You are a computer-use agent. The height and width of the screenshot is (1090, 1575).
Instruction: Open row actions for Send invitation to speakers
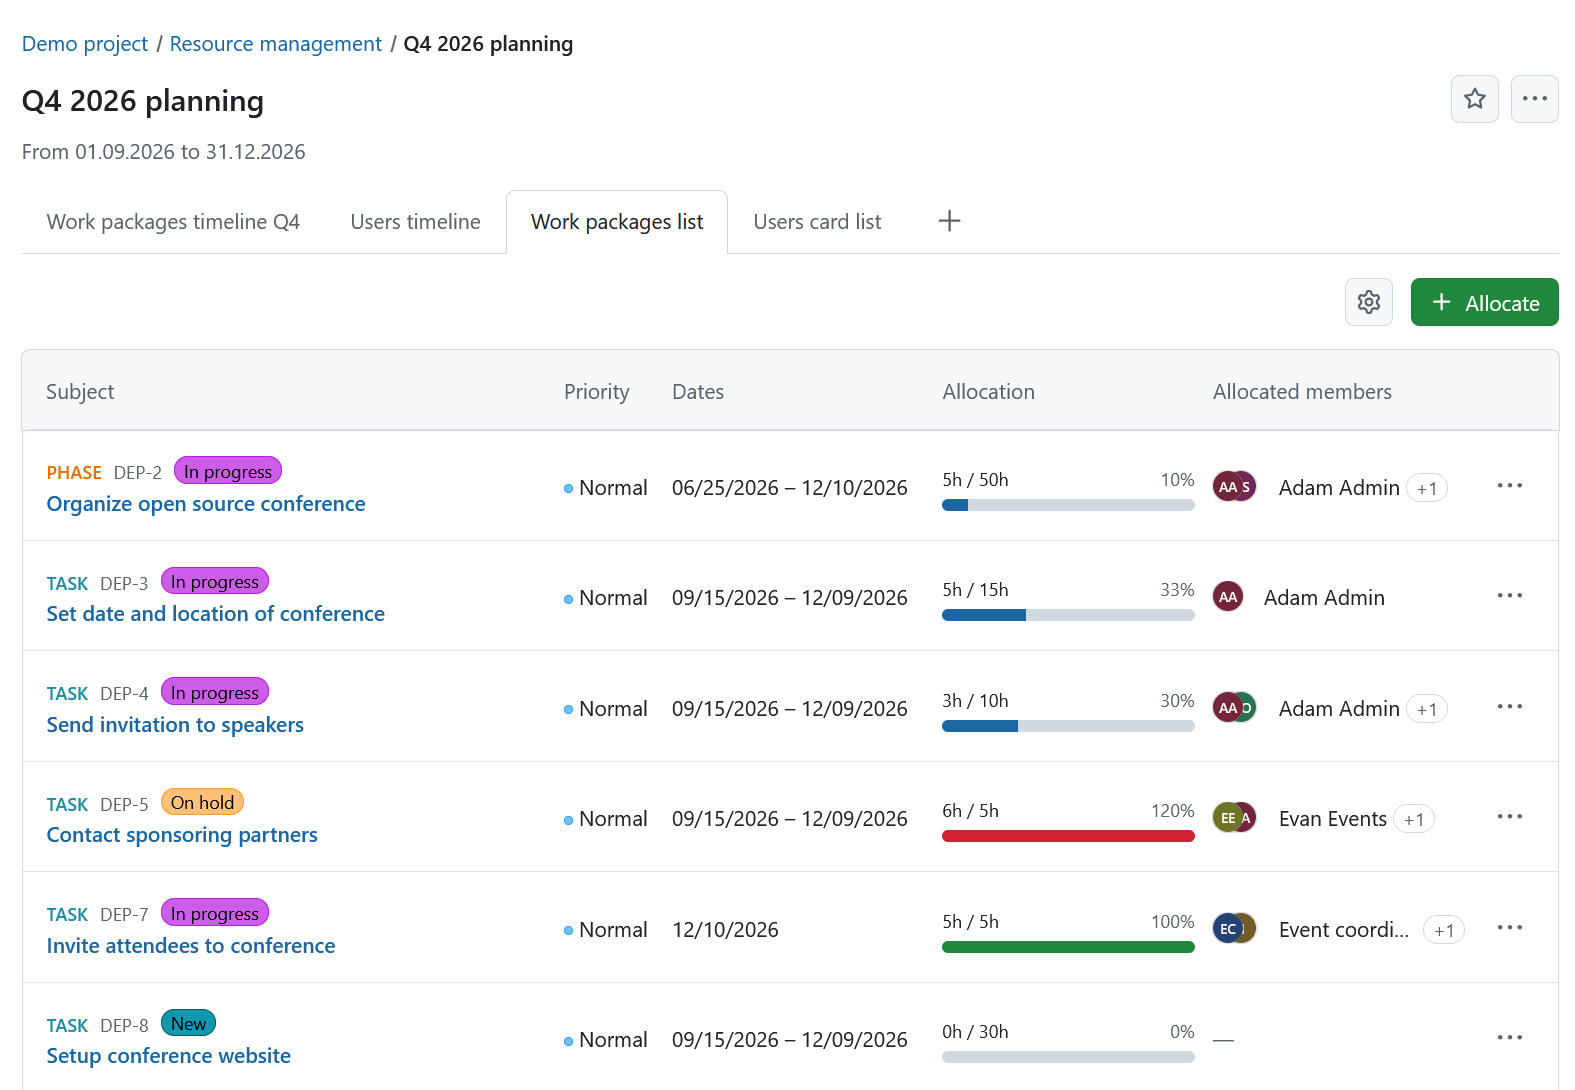coord(1509,707)
